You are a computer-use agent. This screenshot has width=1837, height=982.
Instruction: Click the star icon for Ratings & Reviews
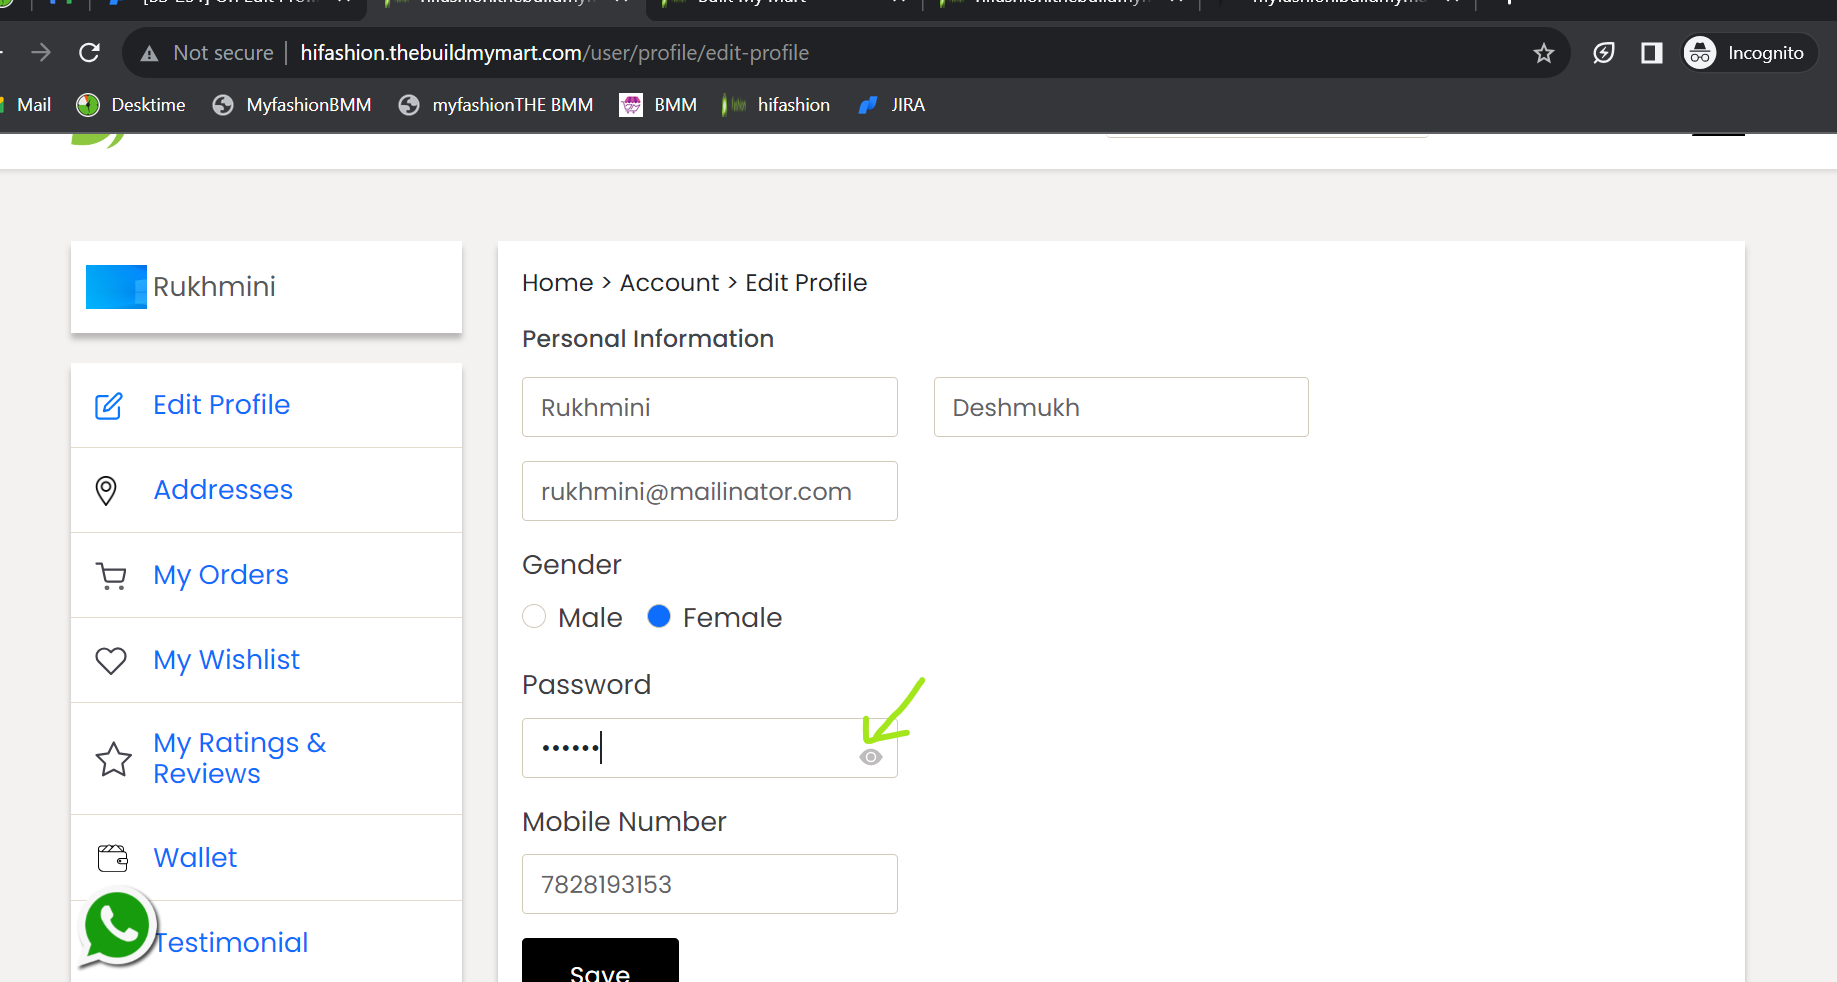[x=113, y=759]
